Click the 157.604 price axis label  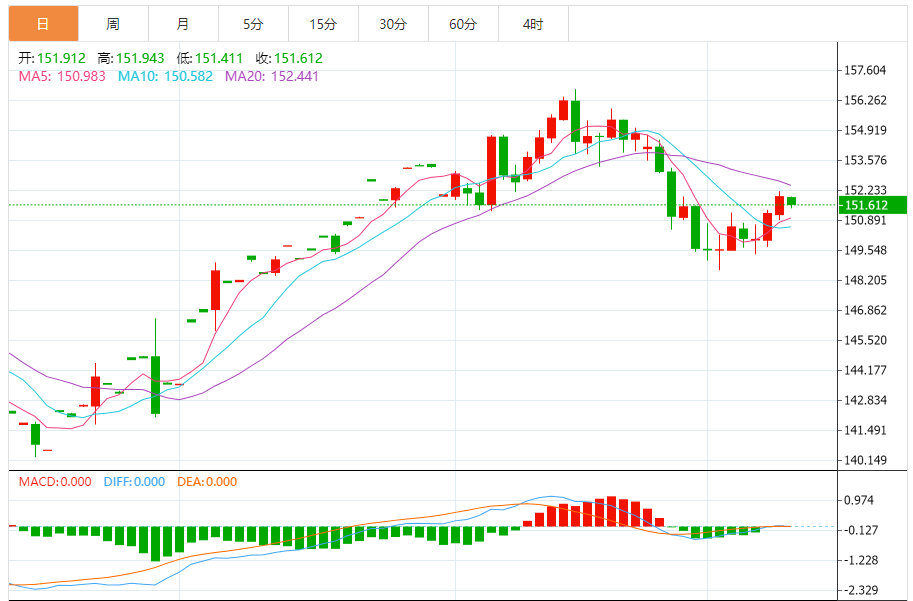[865, 70]
